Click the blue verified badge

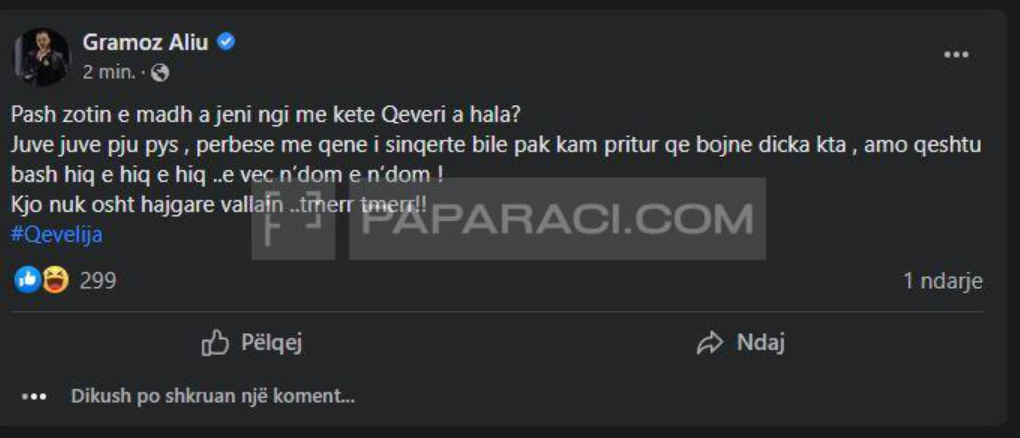point(226,43)
